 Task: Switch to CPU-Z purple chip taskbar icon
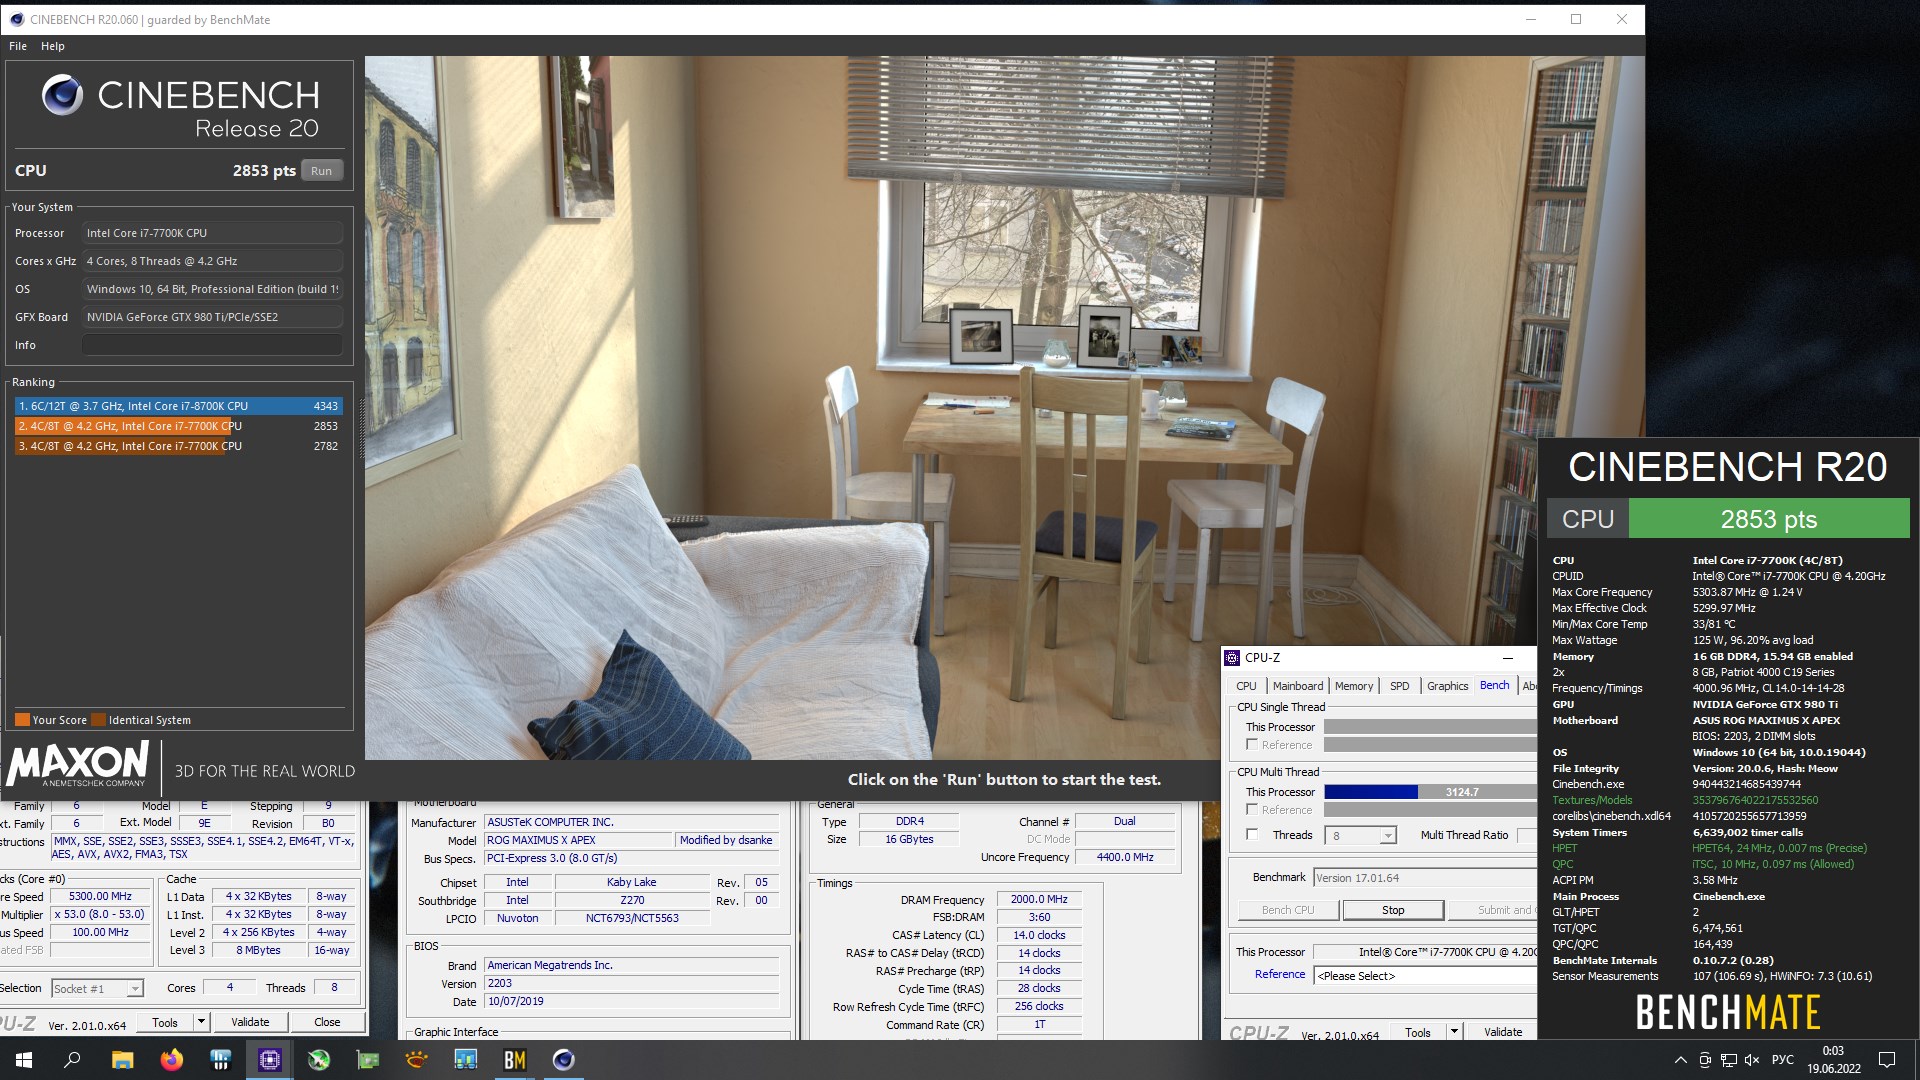click(270, 1060)
